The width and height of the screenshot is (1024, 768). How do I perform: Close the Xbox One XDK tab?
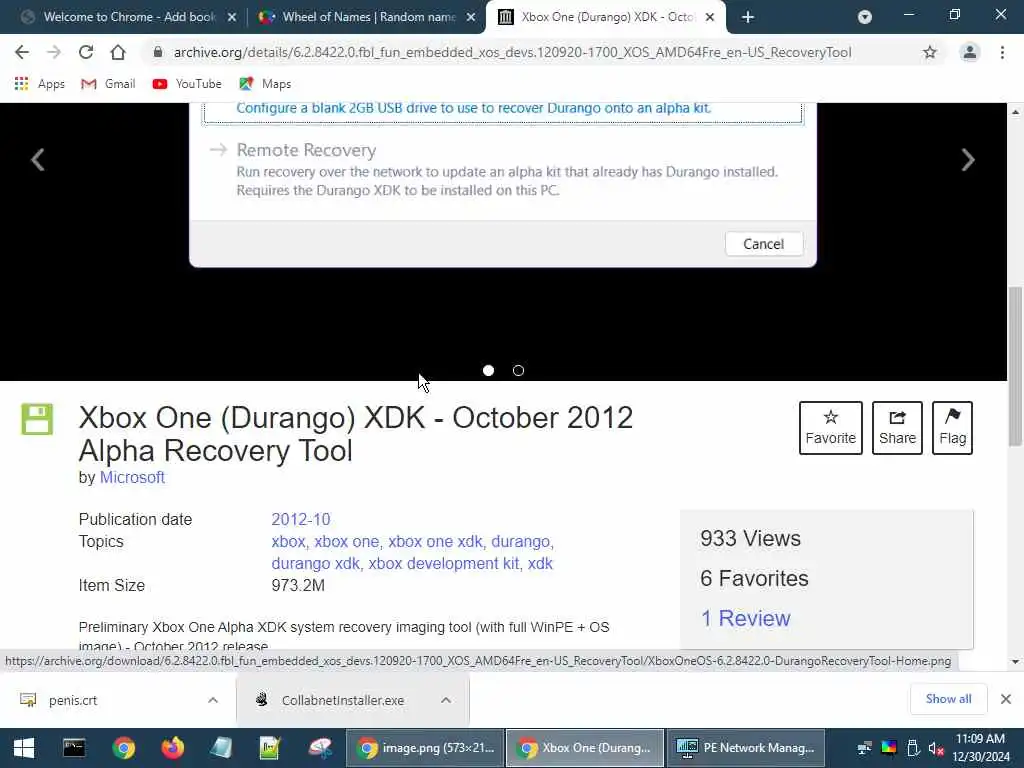(x=710, y=17)
